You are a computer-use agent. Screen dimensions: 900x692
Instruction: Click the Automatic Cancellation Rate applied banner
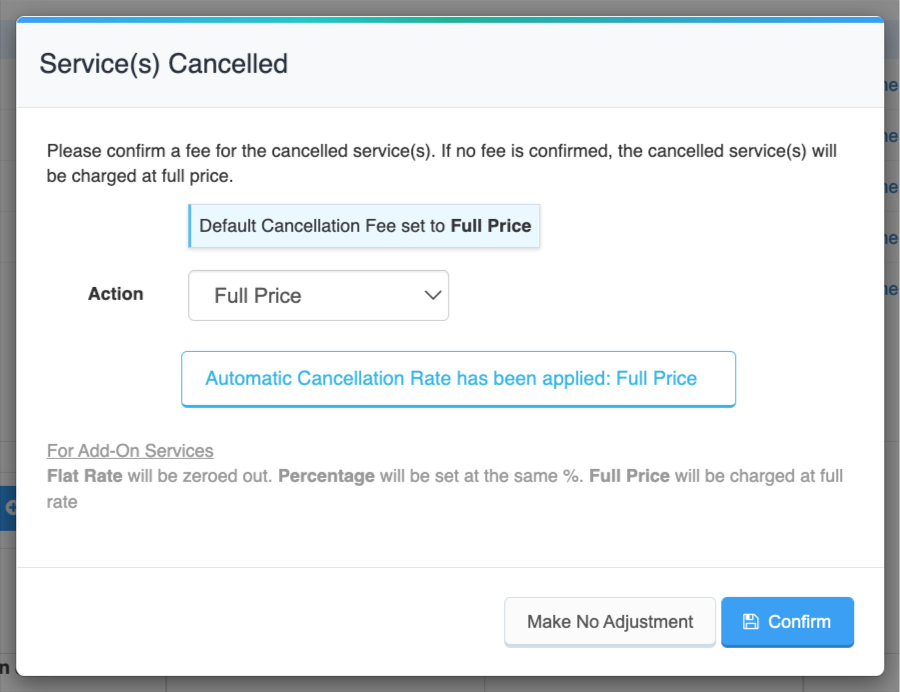[458, 379]
